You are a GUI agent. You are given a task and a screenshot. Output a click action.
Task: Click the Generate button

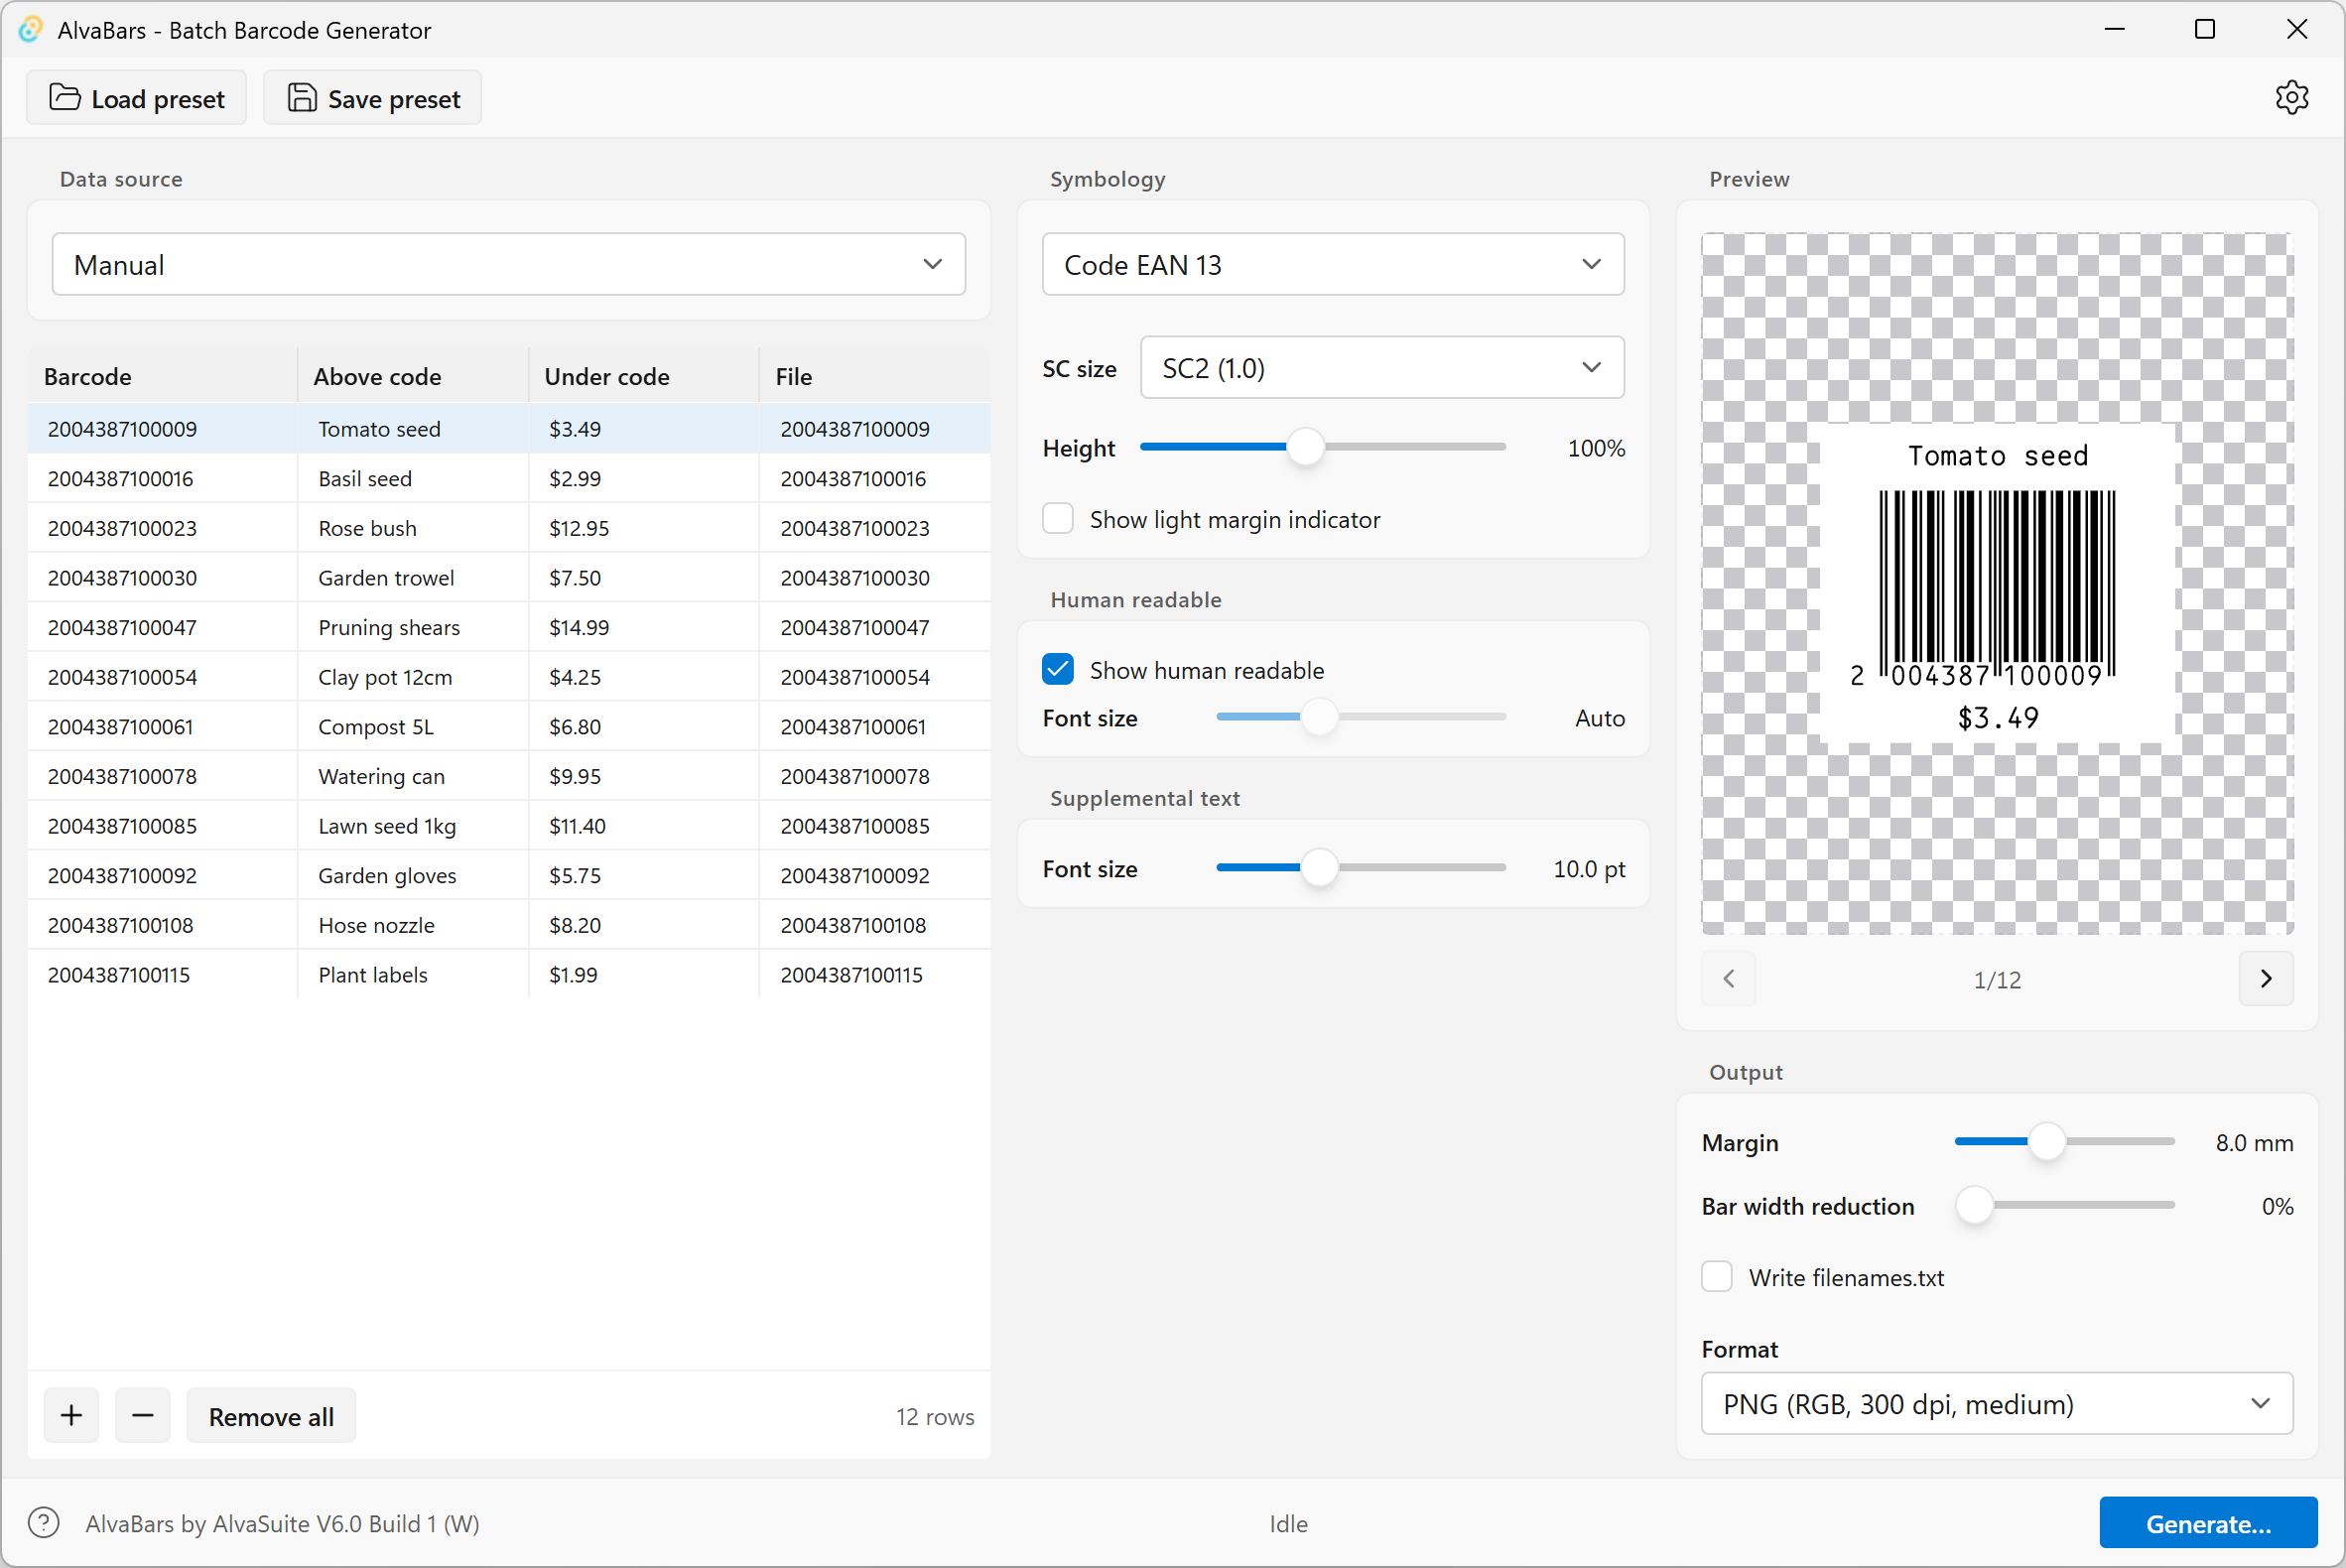pyautogui.click(x=2208, y=1523)
